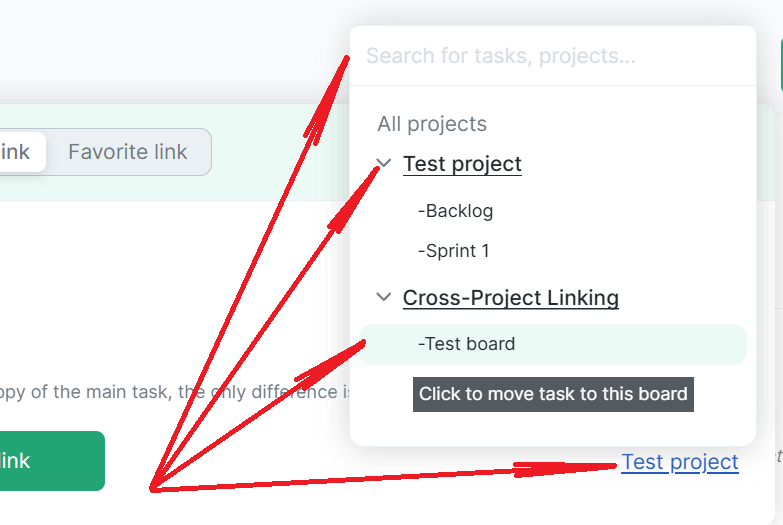
Task: Click the description text about the main task
Action: [170, 392]
